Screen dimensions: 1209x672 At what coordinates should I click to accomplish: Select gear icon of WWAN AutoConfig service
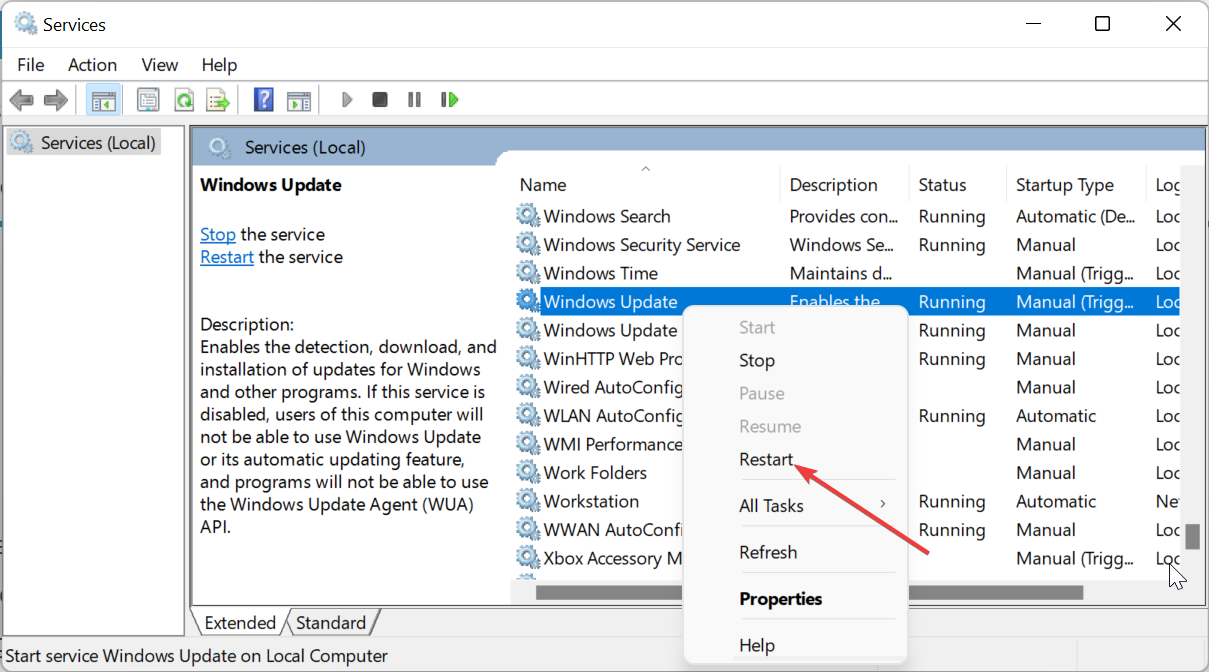tap(528, 530)
